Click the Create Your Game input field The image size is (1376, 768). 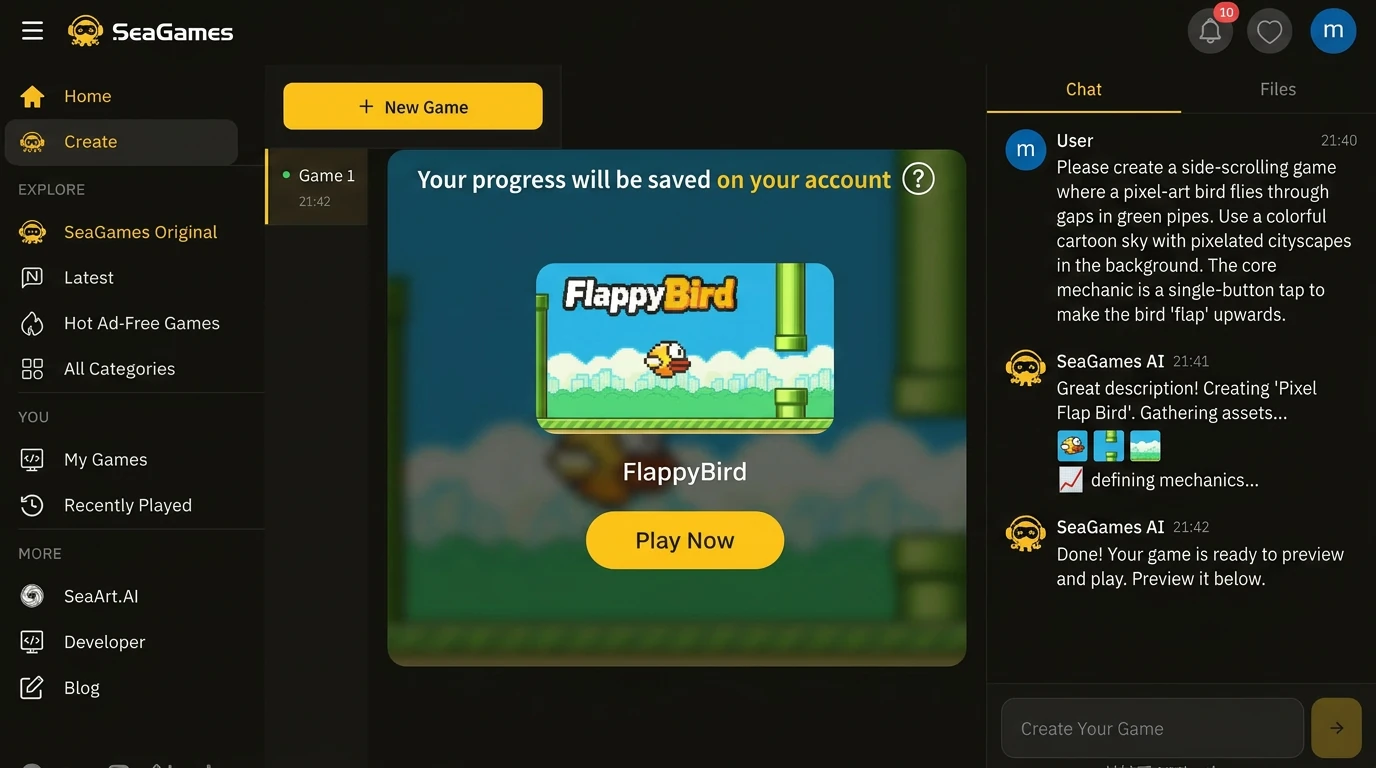coord(1152,728)
